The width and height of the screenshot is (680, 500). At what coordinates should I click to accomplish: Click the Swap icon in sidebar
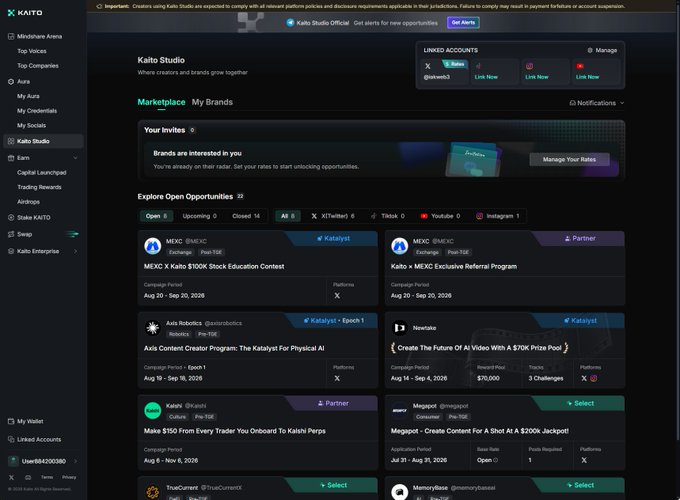point(11,234)
